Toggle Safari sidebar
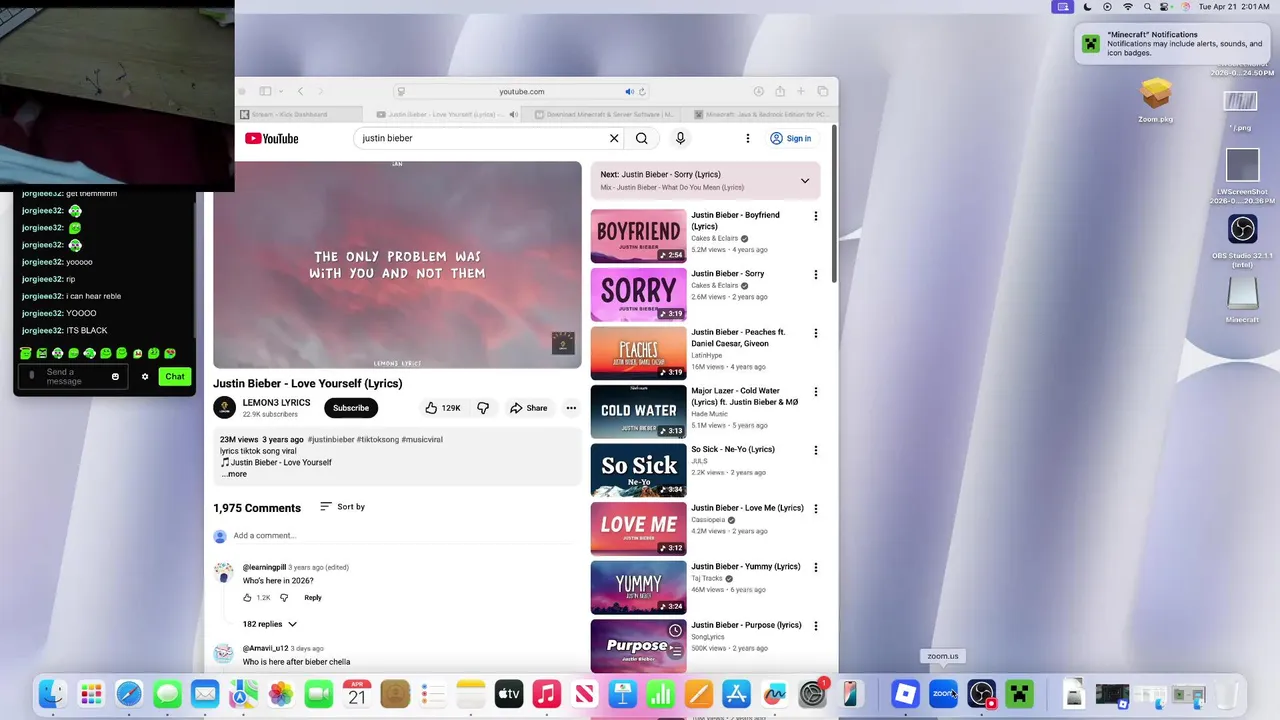This screenshot has width=1280, height=720. click(x=265, y=91)
